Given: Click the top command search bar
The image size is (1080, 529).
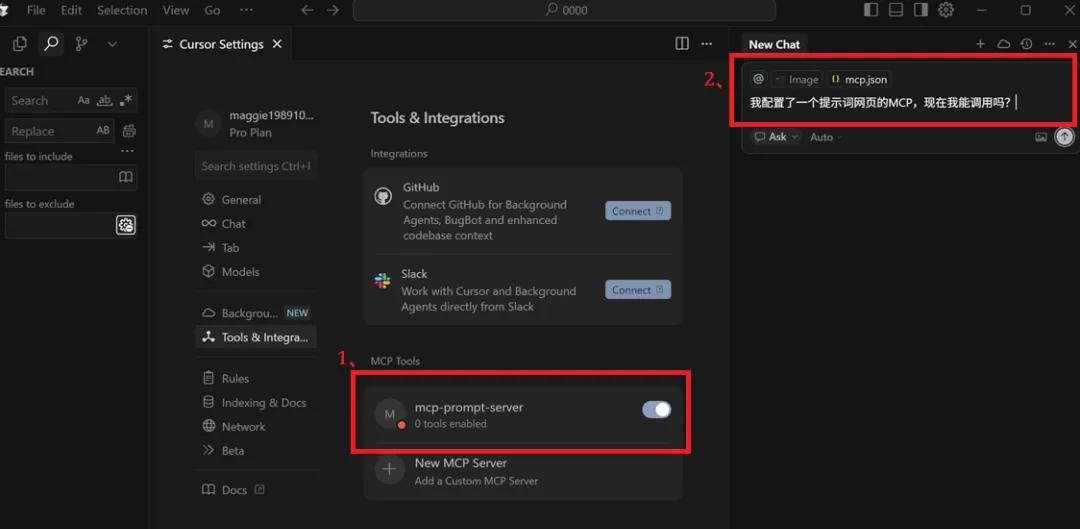Looking at the screenshot, I should coord(564,10).
